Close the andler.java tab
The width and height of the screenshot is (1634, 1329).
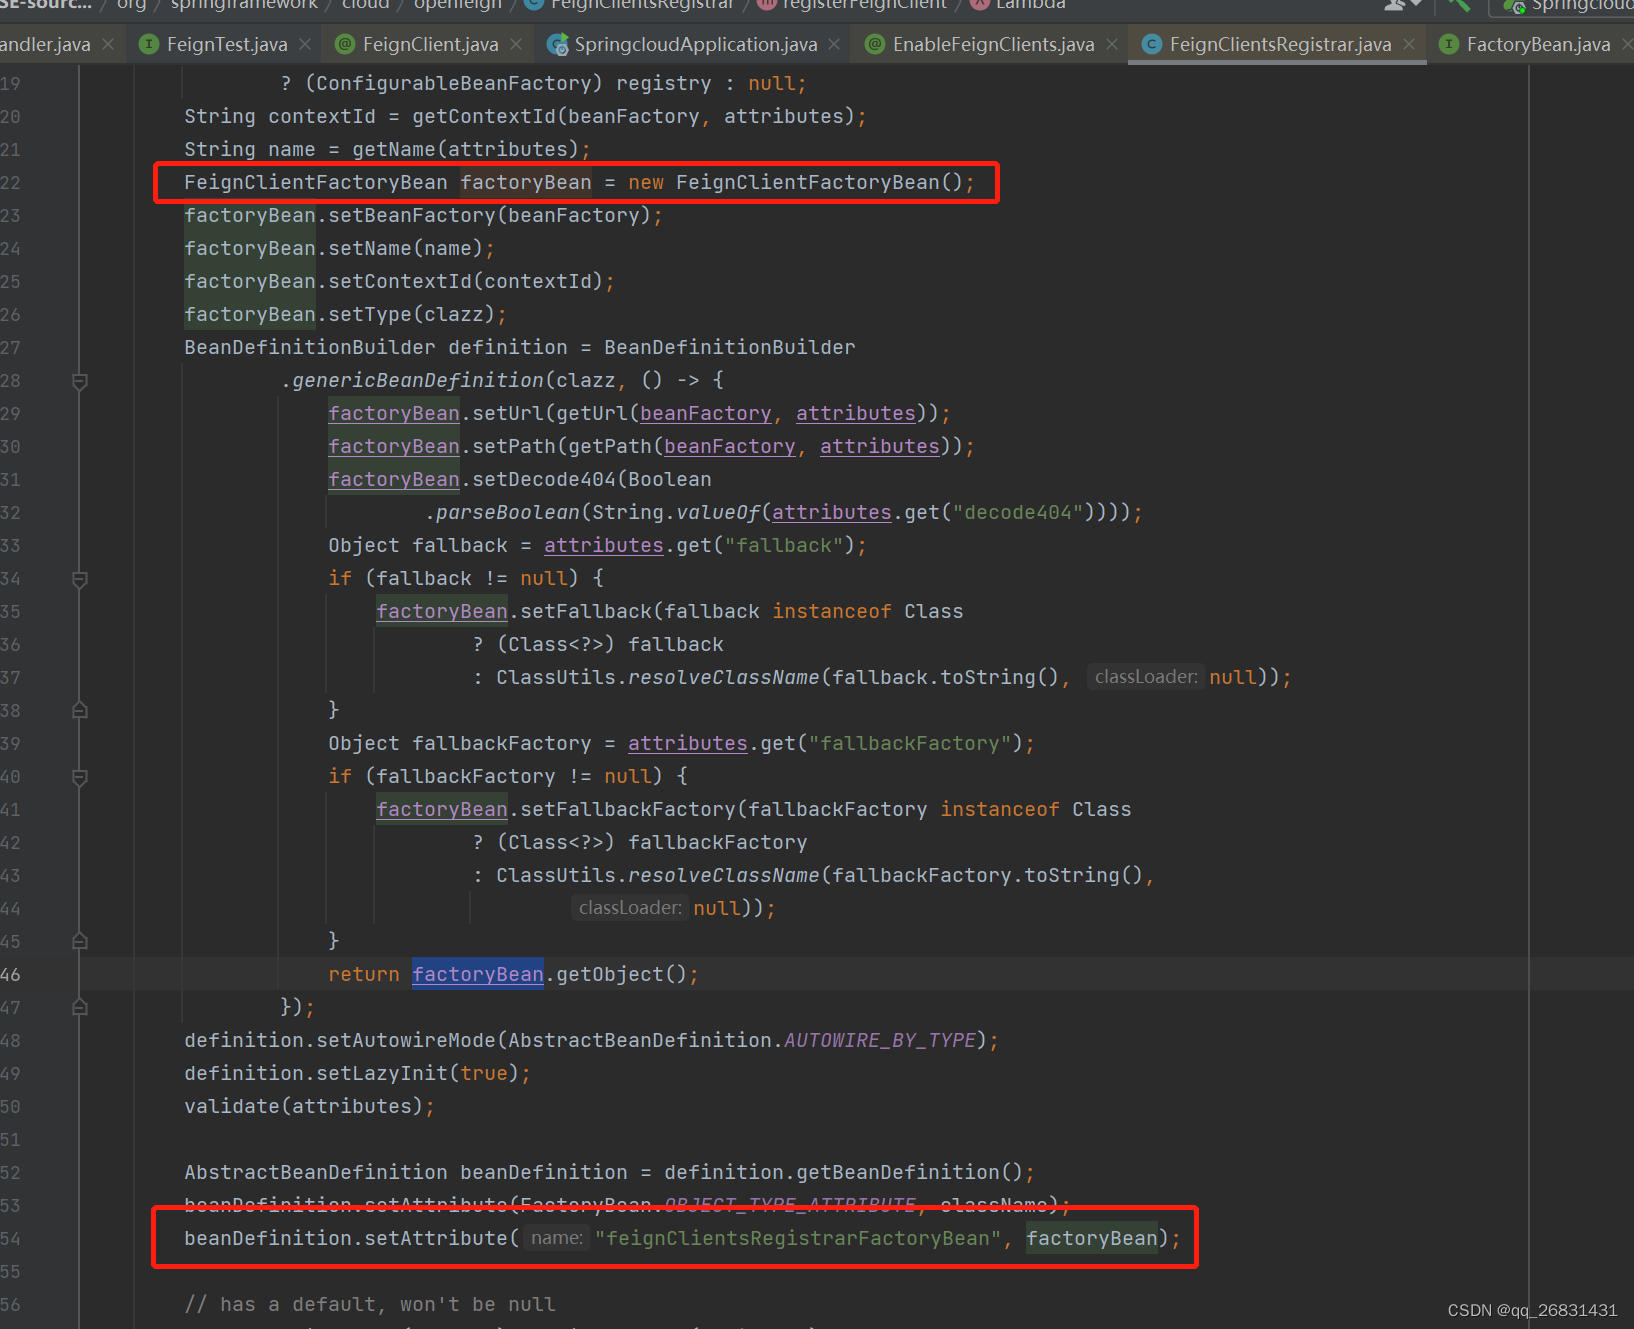click(108, 45)
